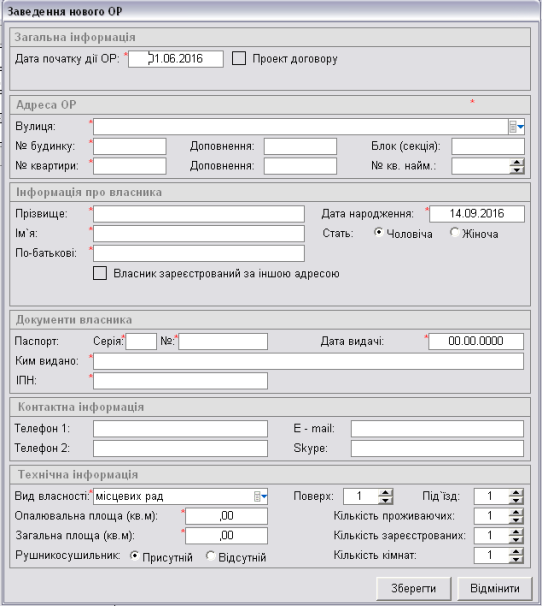Choose the Чоловіча gender option

(x=378, y=232)
